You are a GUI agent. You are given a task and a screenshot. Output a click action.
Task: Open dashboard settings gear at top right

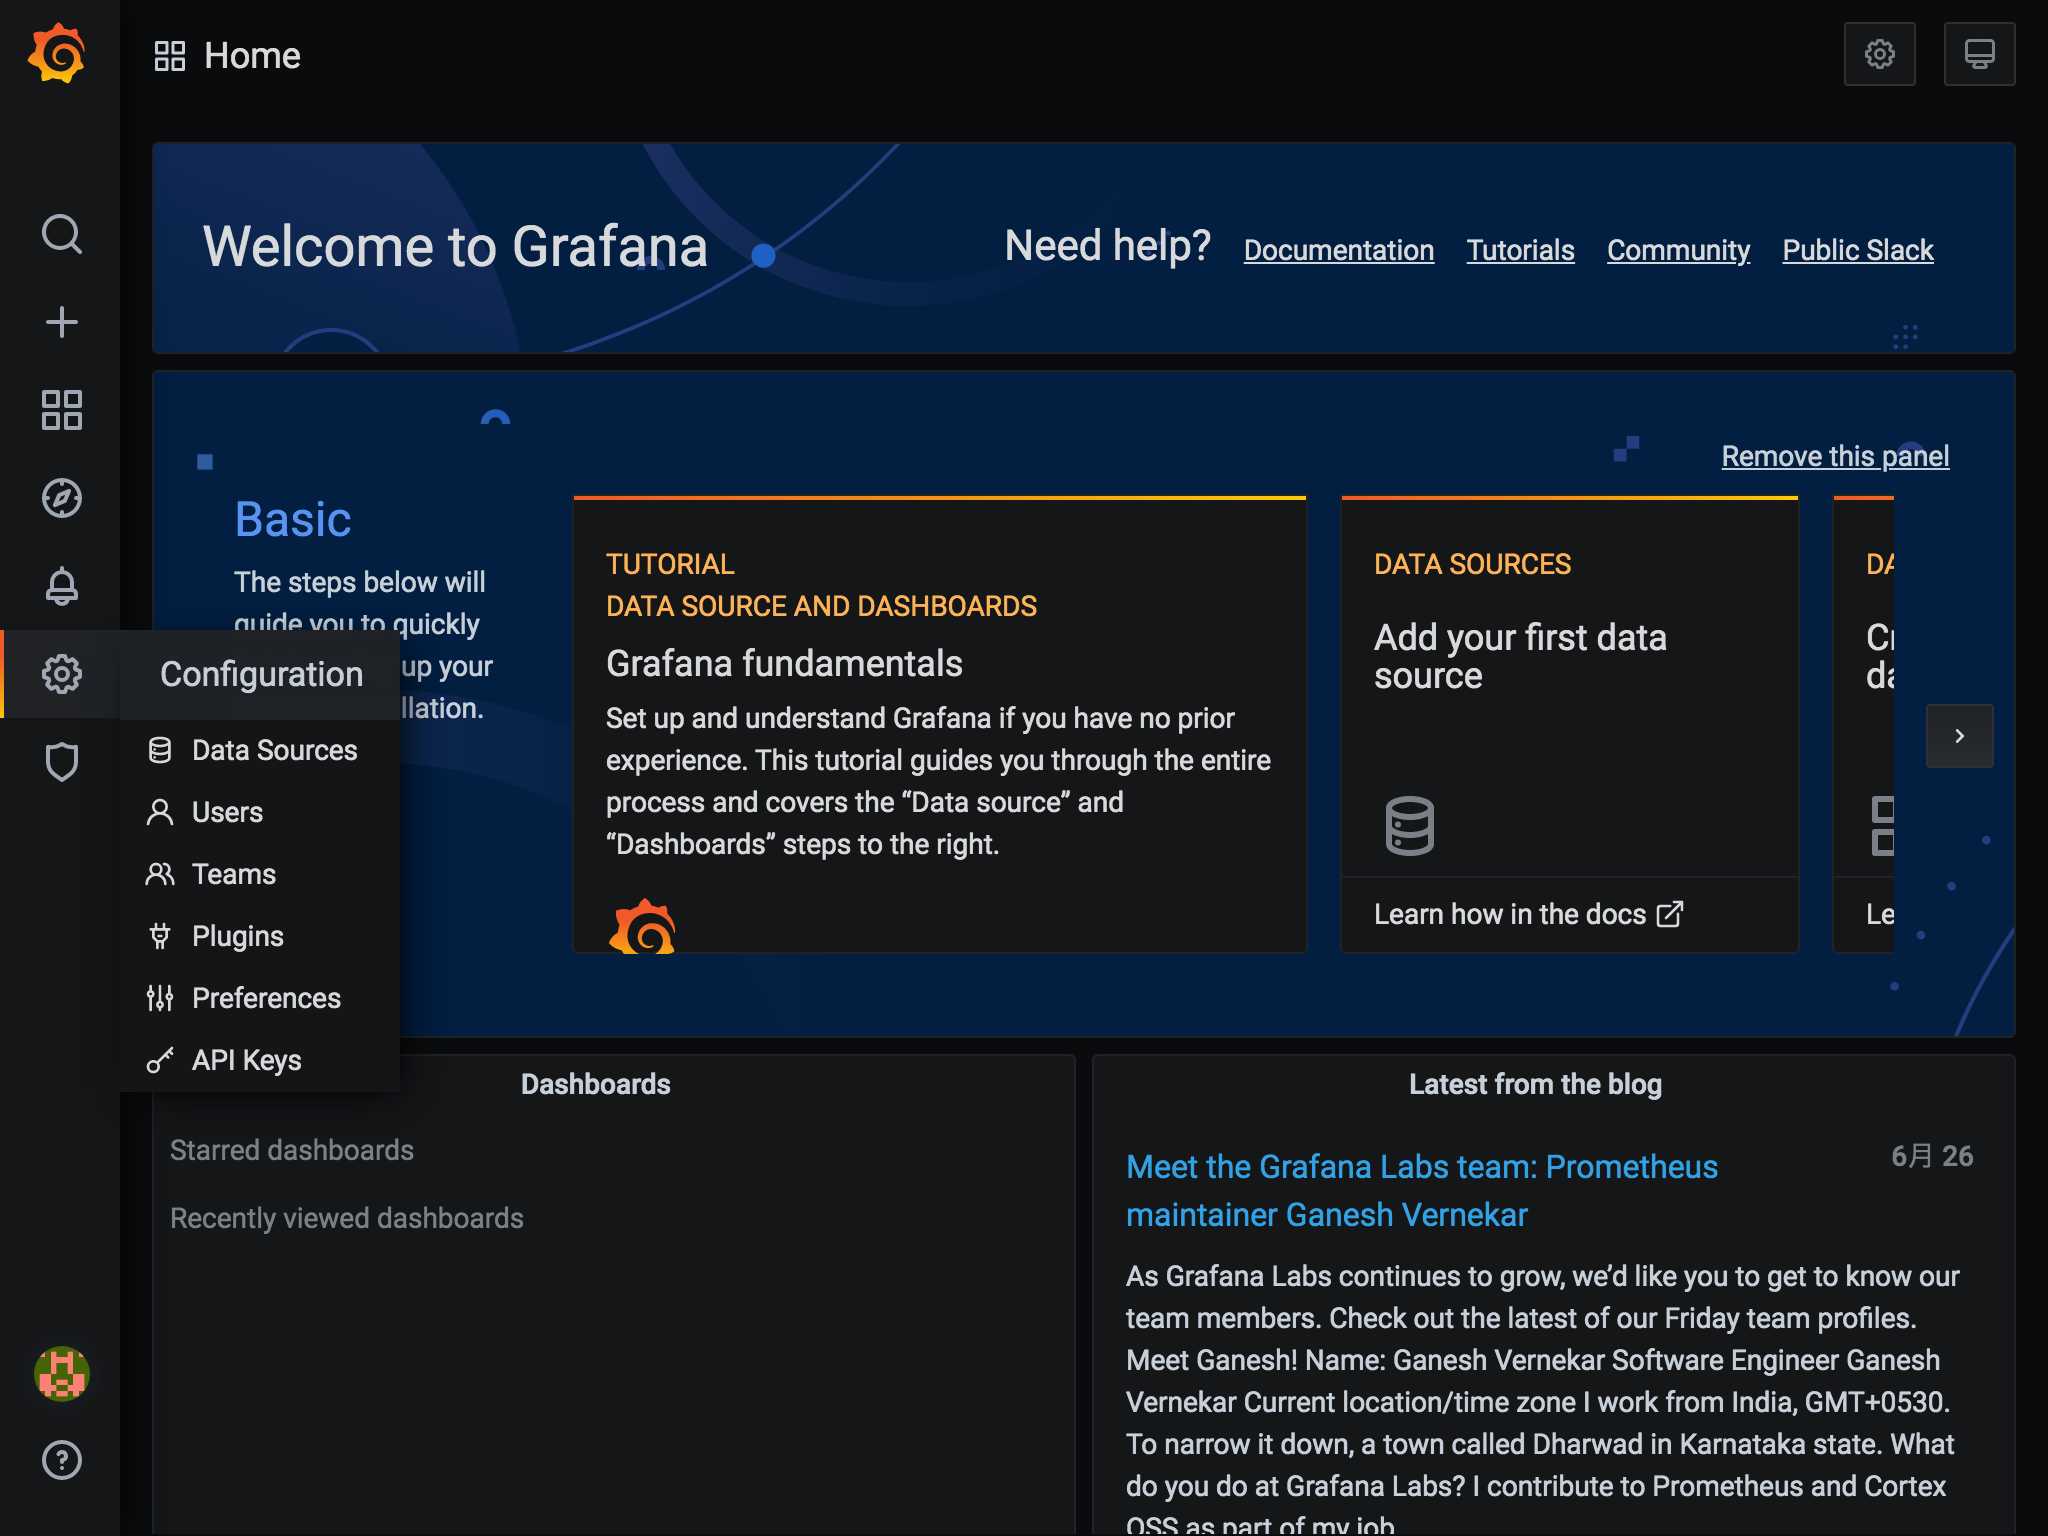pyautogui.click(x=1879, y=54)
